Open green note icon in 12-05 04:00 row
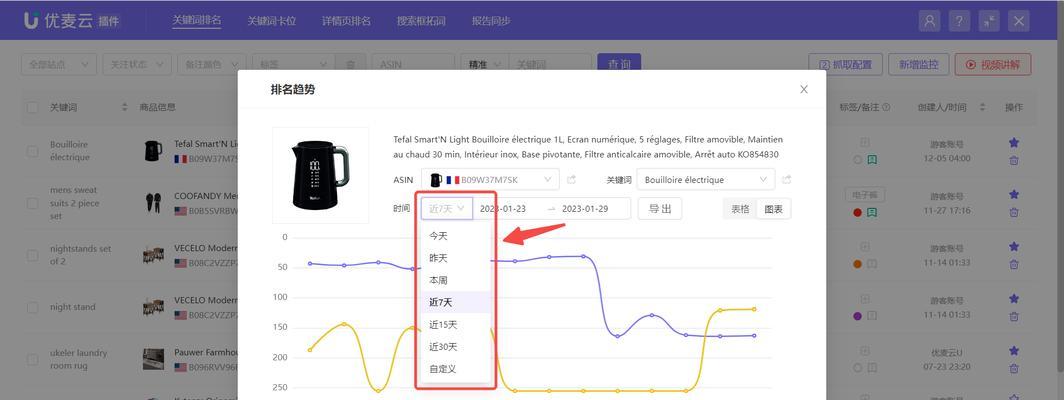 point(872,160)
